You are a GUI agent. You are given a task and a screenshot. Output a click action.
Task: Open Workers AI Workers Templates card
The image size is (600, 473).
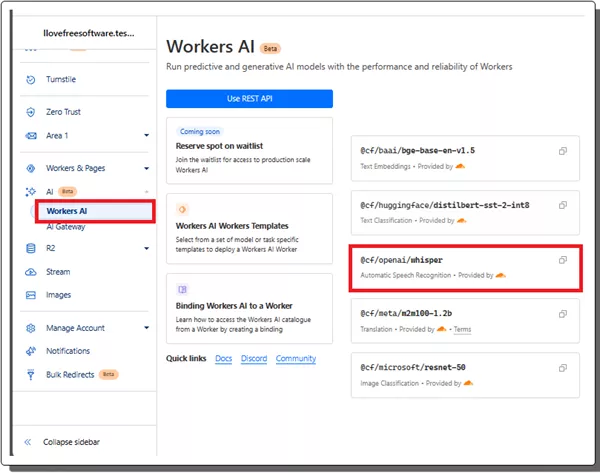coord(249,229)
